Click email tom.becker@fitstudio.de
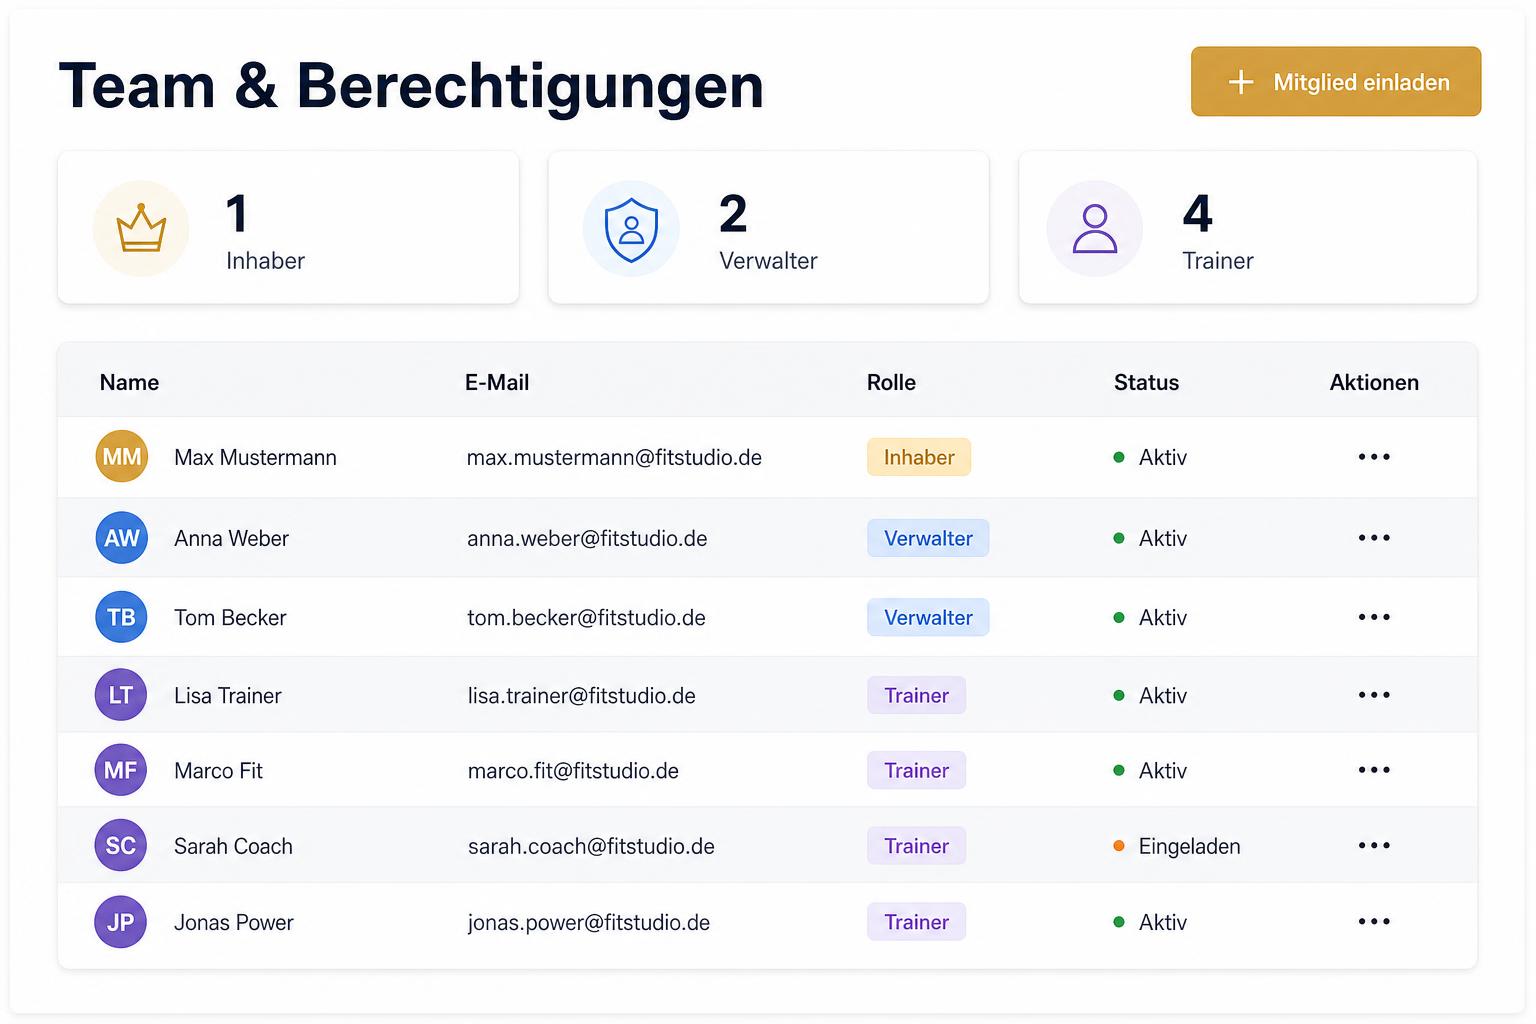Image resolution: width=1536 pixels, height=1024 pixels. 586,617
